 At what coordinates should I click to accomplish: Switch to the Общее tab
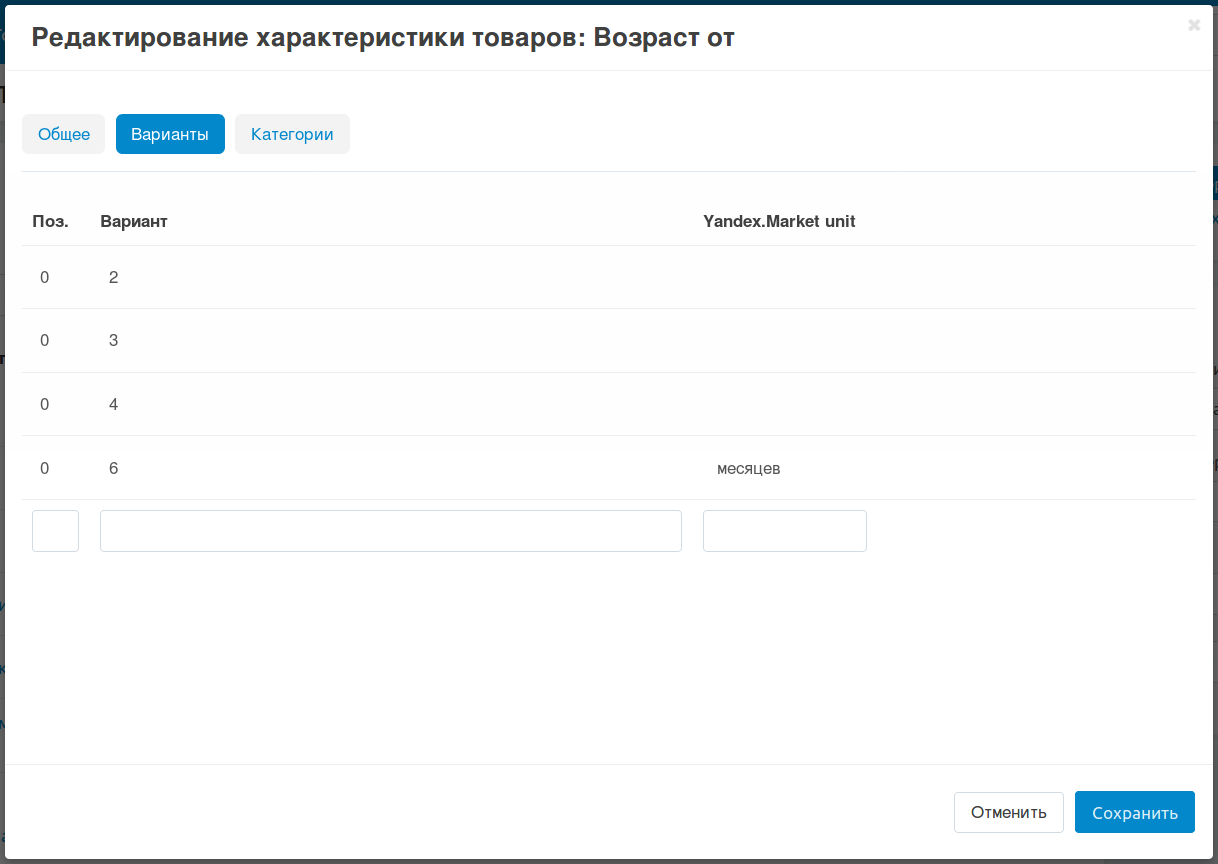pyautogui.click(x=64, y=134)
